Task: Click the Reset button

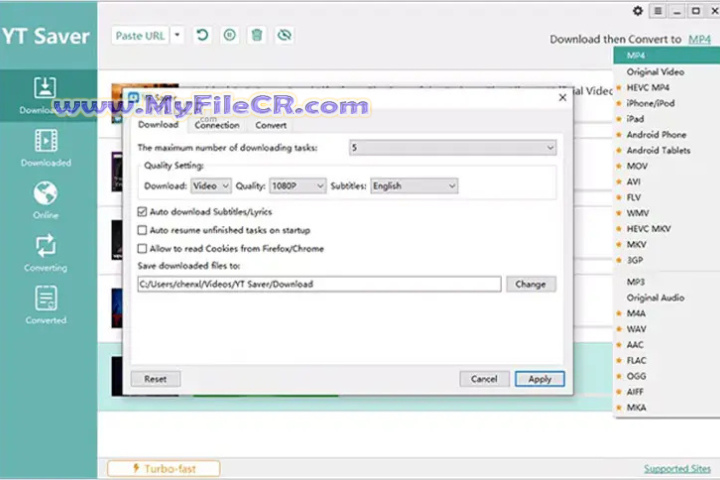Action: [x=155, y=379]
